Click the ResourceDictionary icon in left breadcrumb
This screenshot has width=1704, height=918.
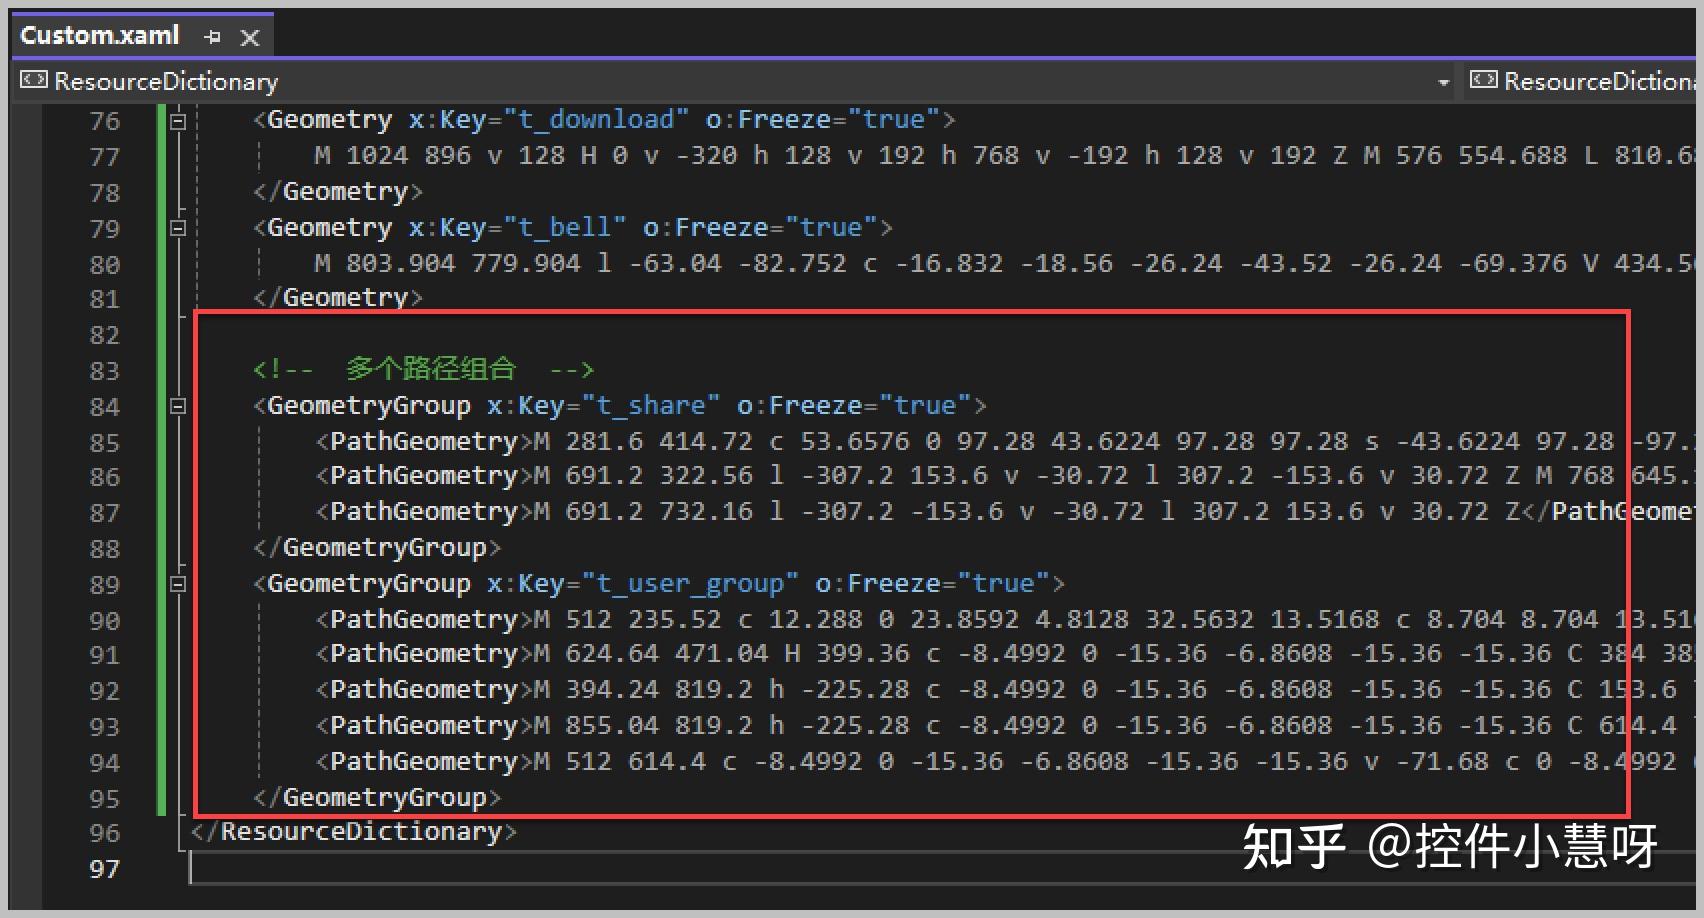pos(33,81)
